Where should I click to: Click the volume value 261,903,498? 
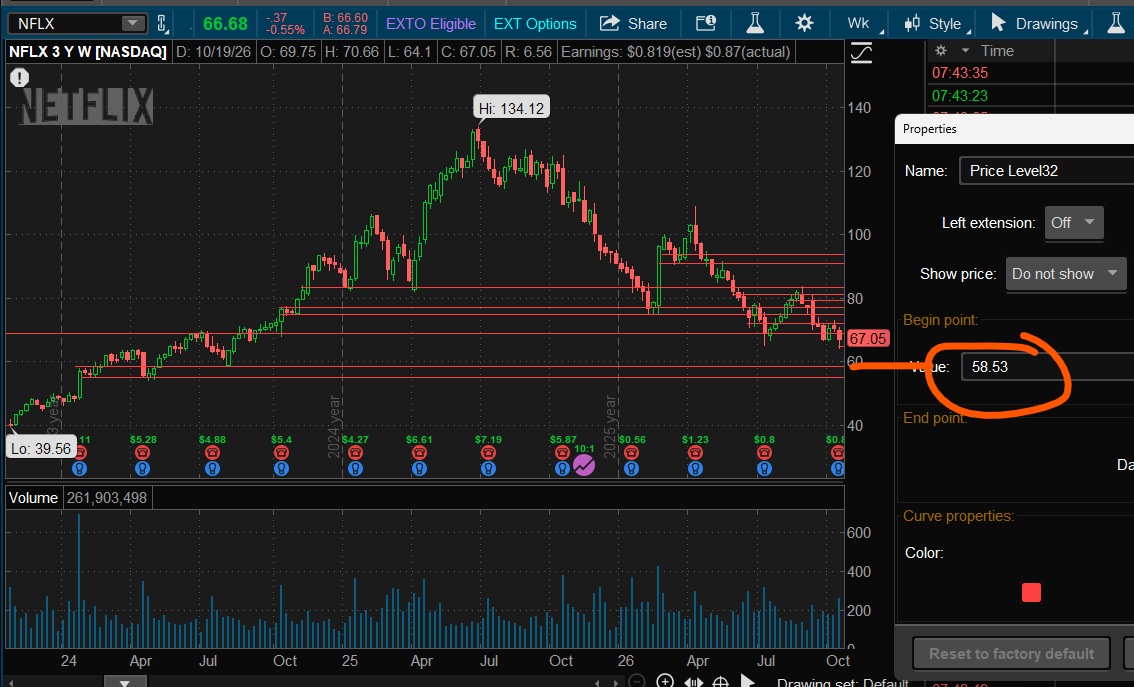(107, 498)
